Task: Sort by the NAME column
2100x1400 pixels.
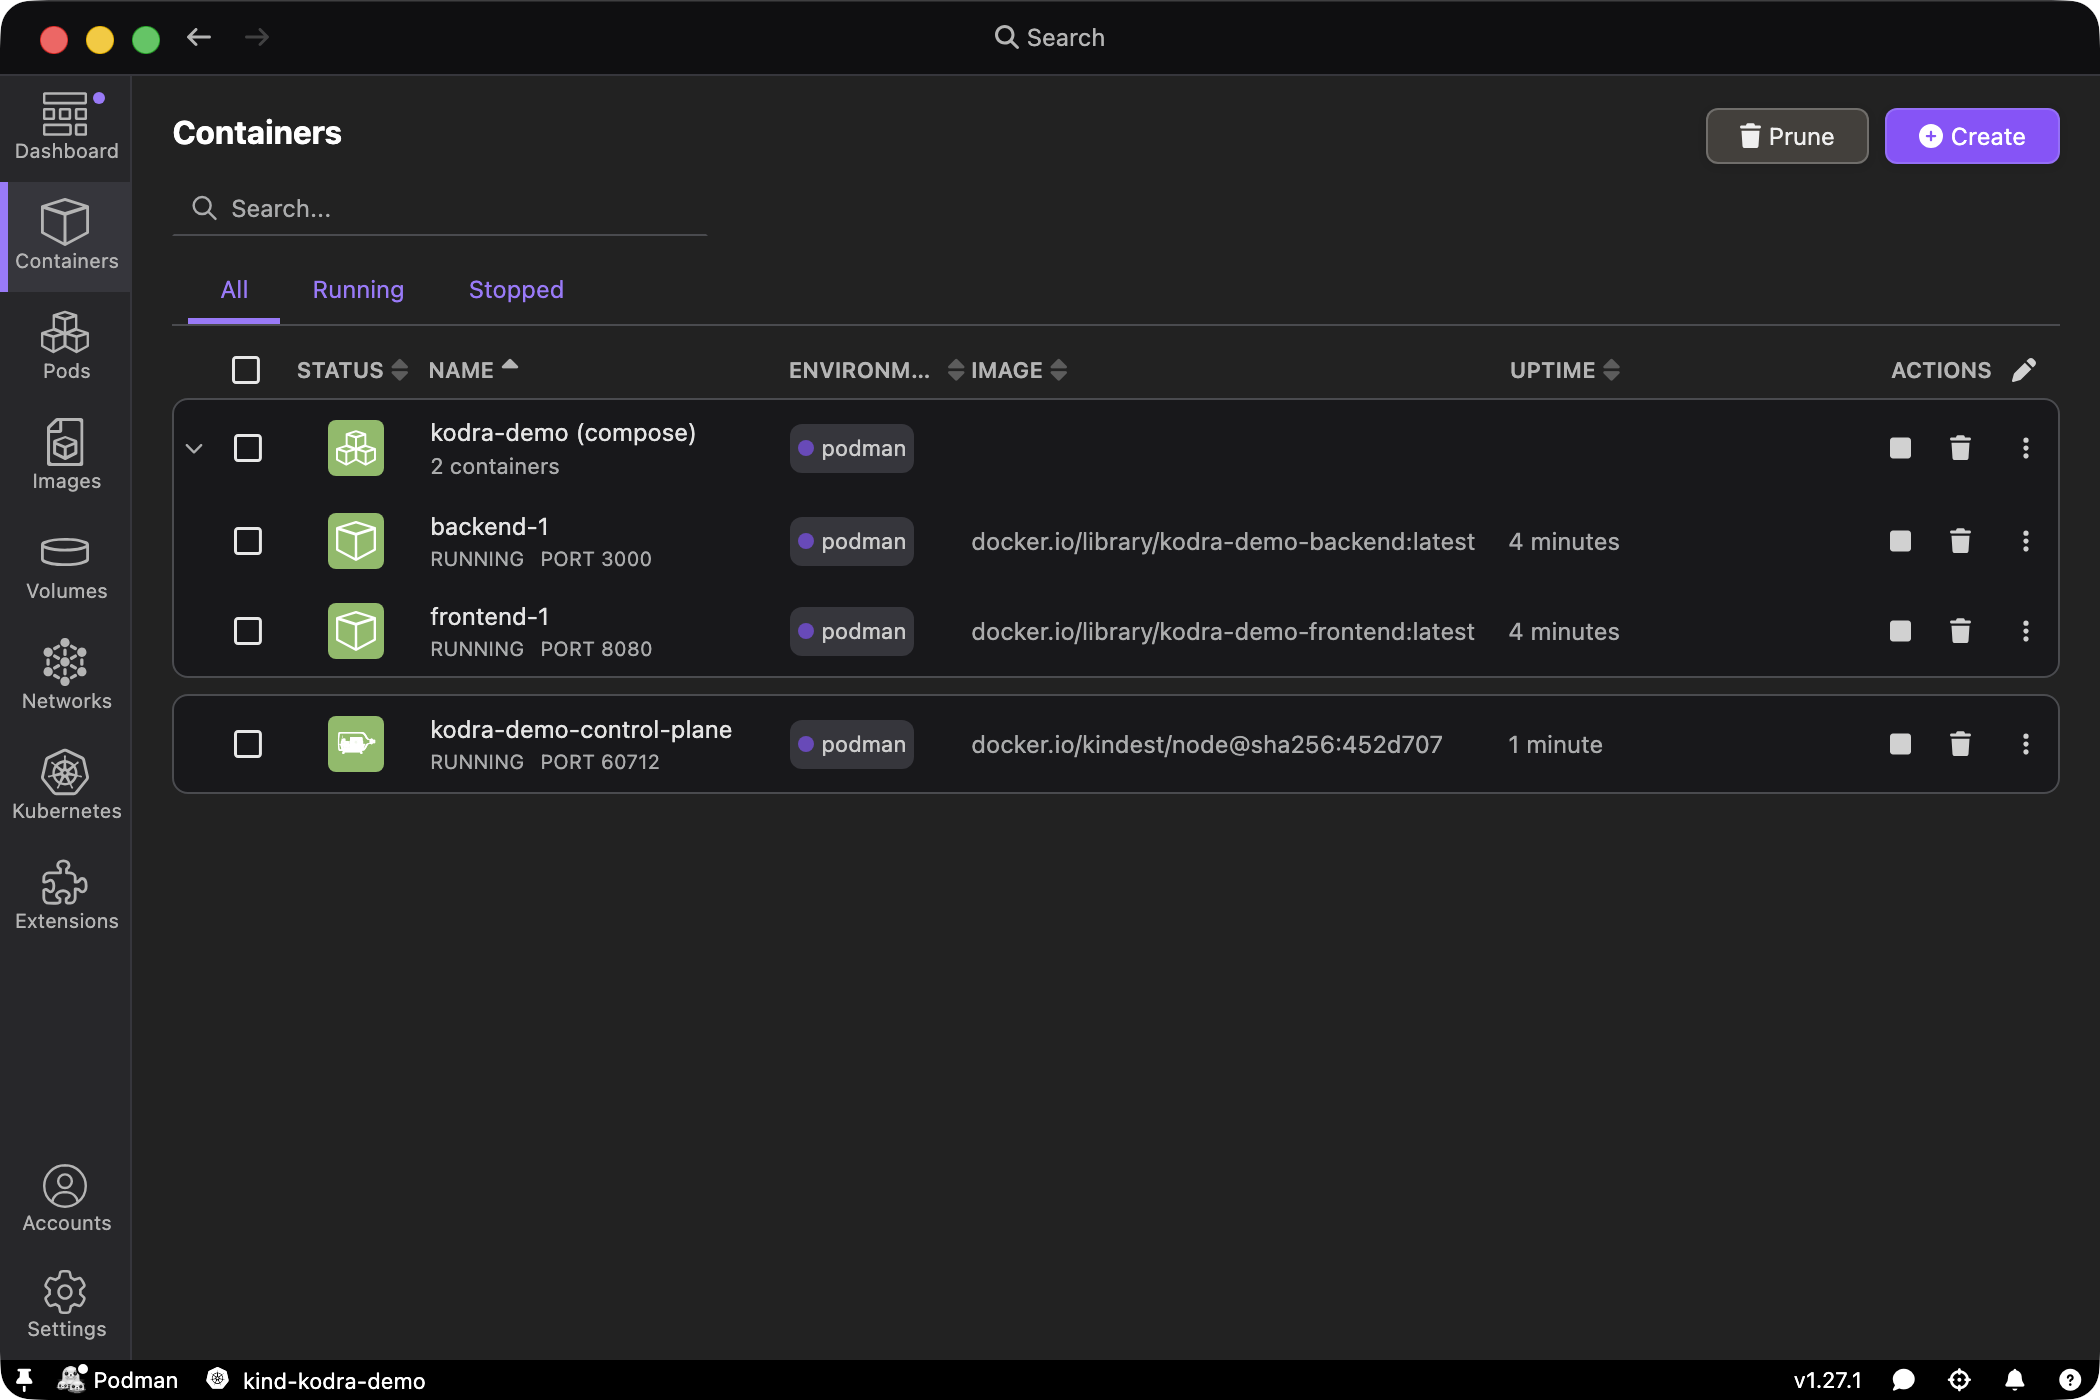Action: click(473, 370)
